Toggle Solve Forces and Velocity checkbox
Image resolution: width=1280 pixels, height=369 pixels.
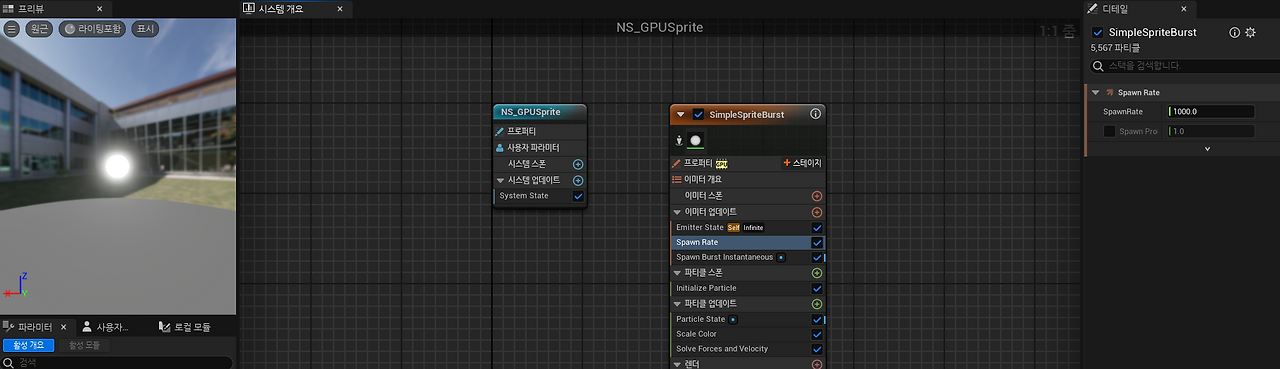(817, 349)
